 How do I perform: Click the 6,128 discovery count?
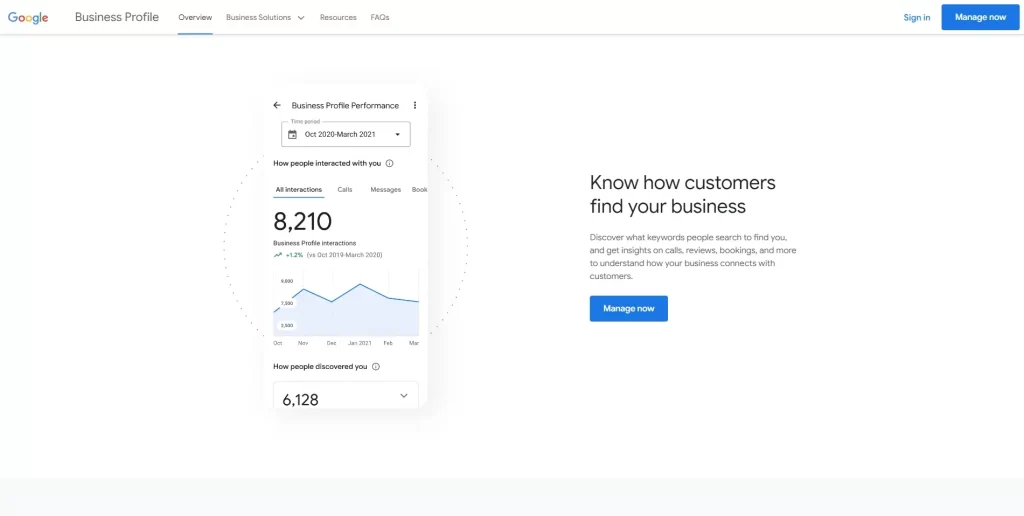click(300, 400)
